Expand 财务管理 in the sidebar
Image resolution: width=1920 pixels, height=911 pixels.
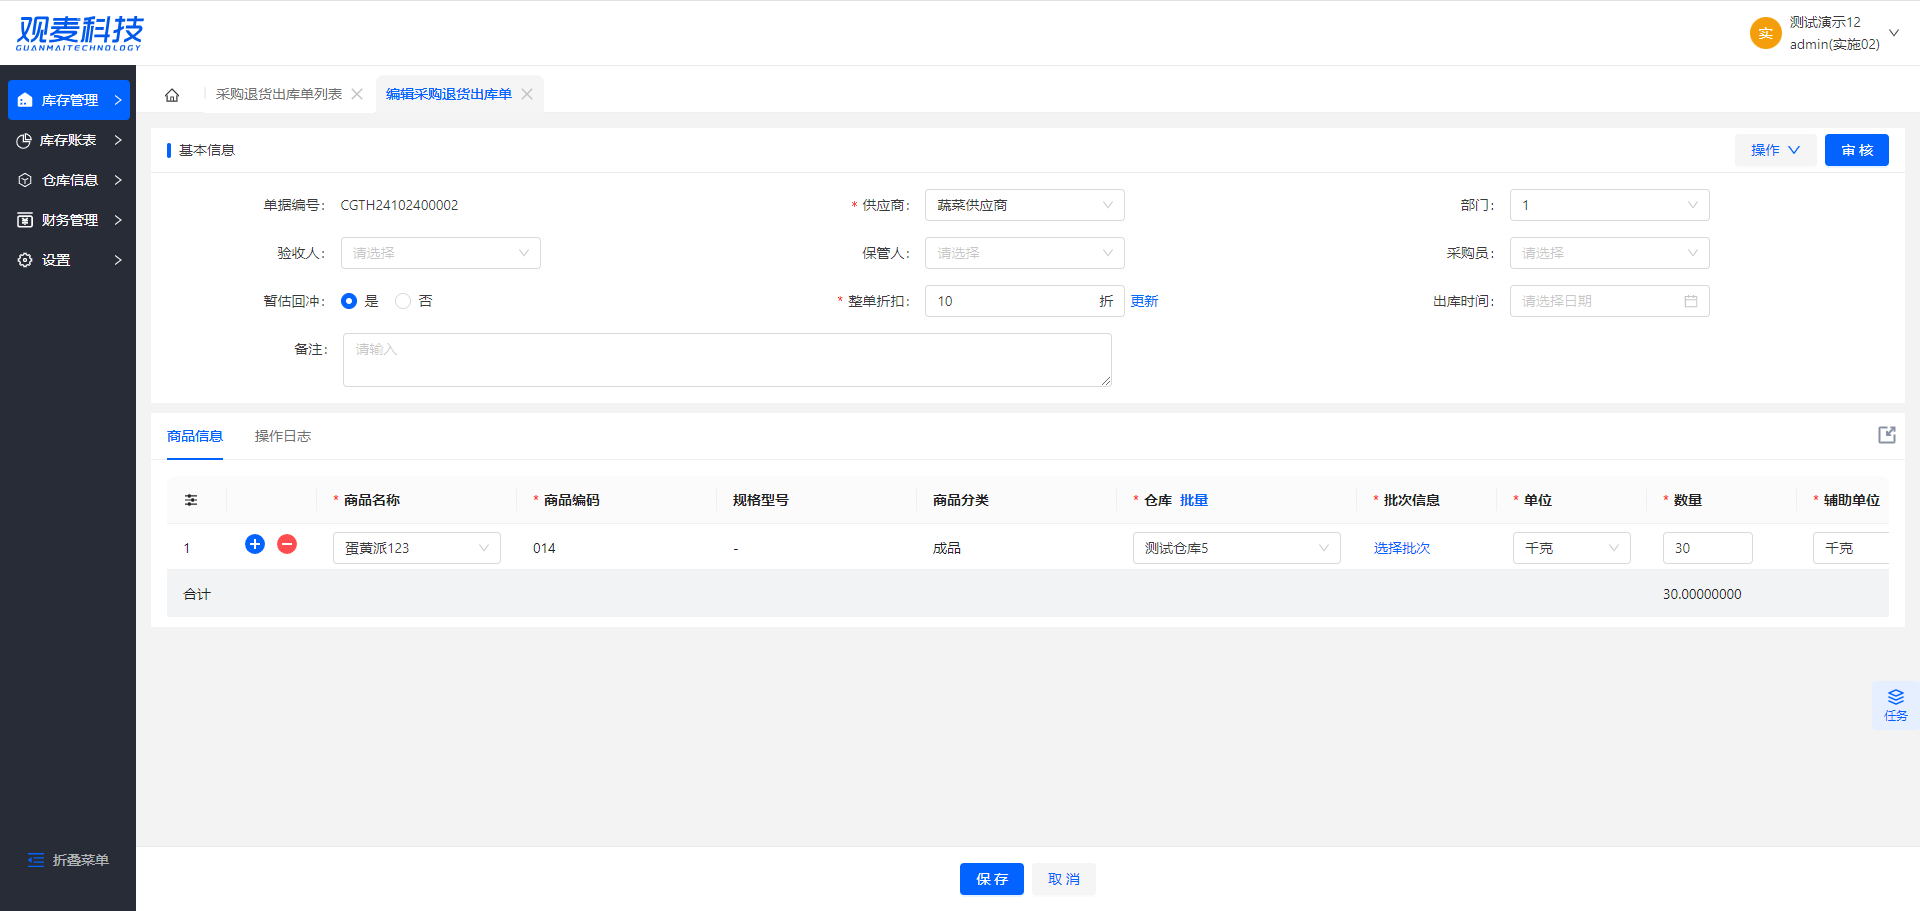(x=68, y=220)
